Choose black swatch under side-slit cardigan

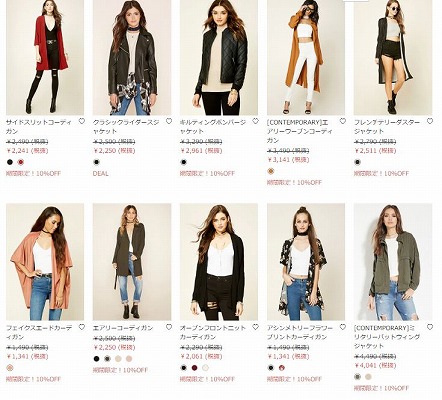click(10, 162)
